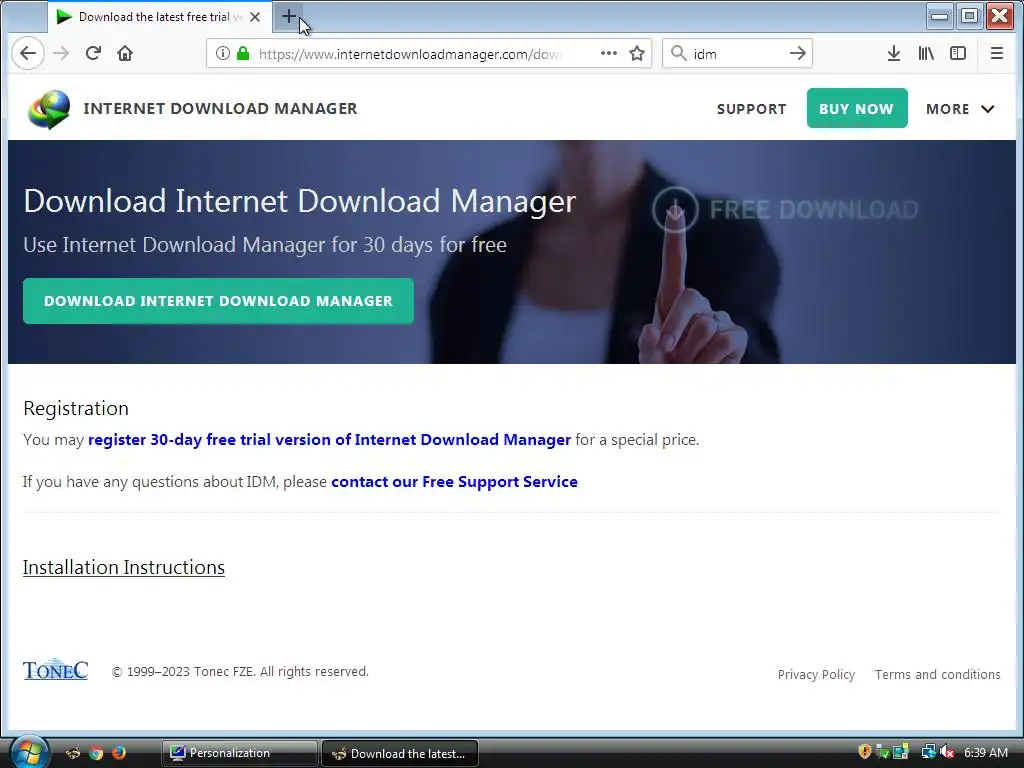Expand the MORE dropdown menu
1024x768 pixels.
click(960, 109)
